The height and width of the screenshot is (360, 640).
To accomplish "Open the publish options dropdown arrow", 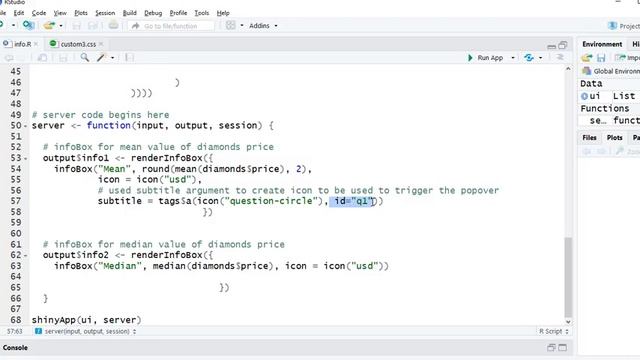I will (540, 58).
